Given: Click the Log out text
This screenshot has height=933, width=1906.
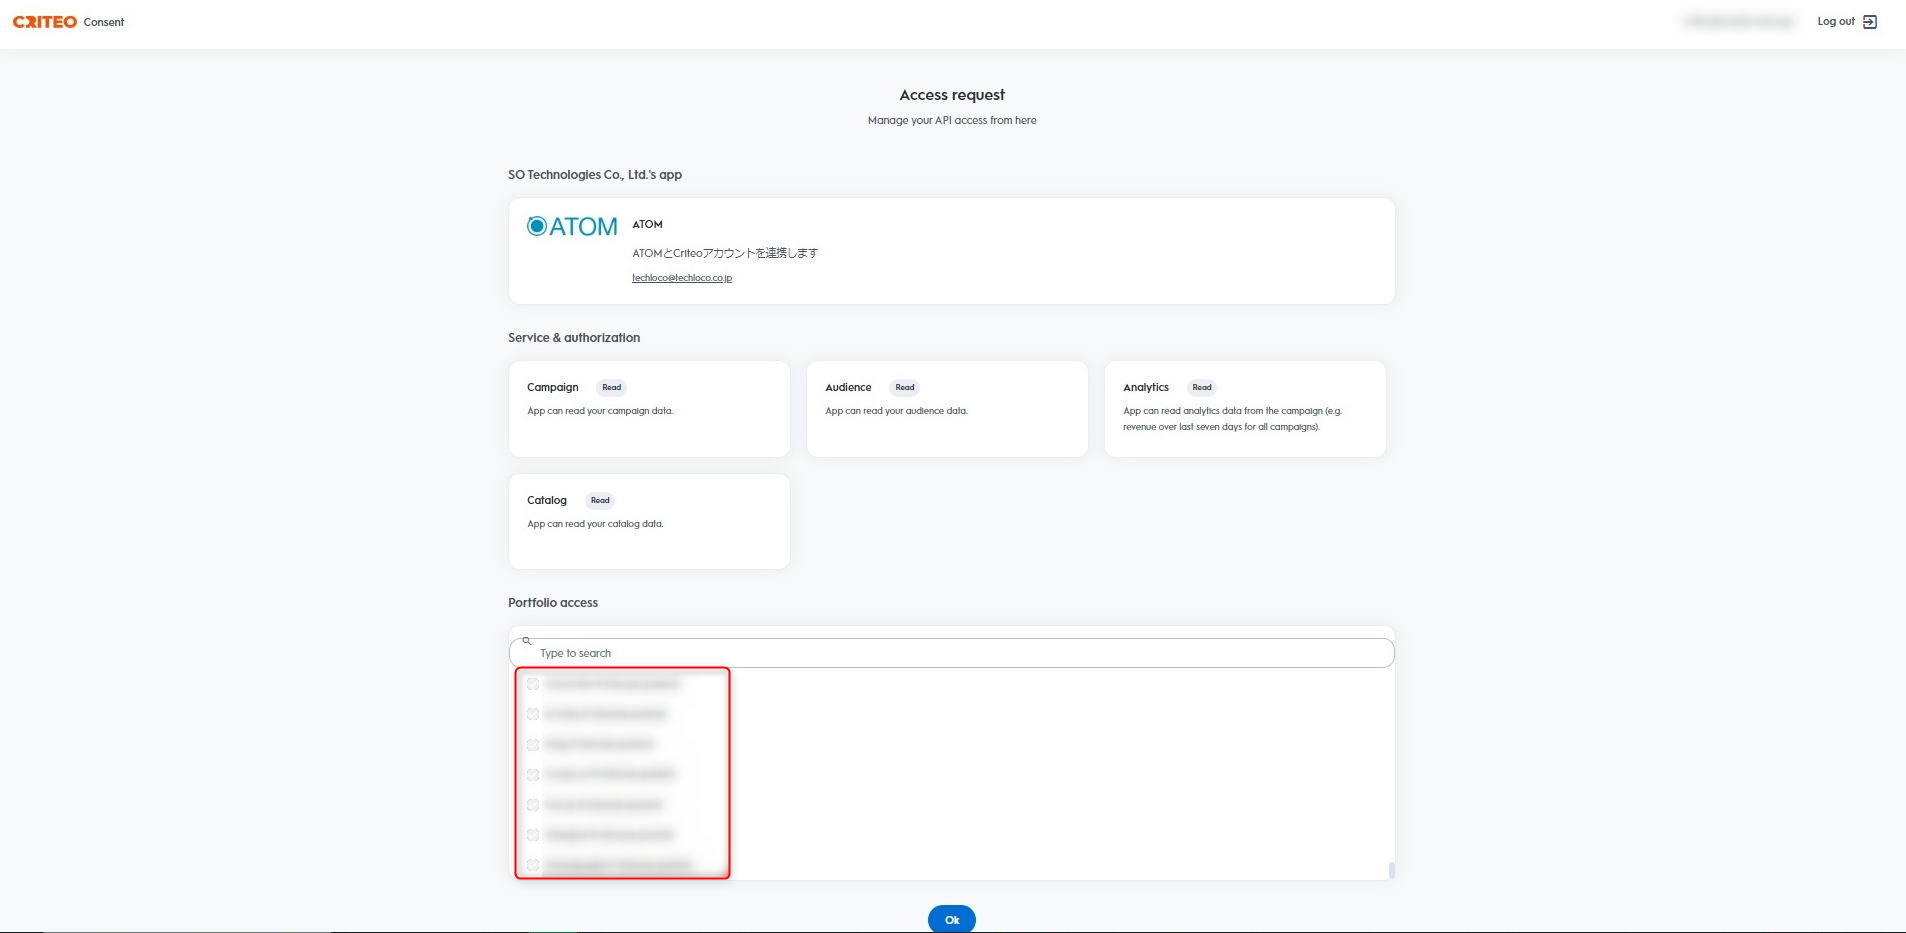Looking at the screenshot, I should click(x=1835, y=22).
